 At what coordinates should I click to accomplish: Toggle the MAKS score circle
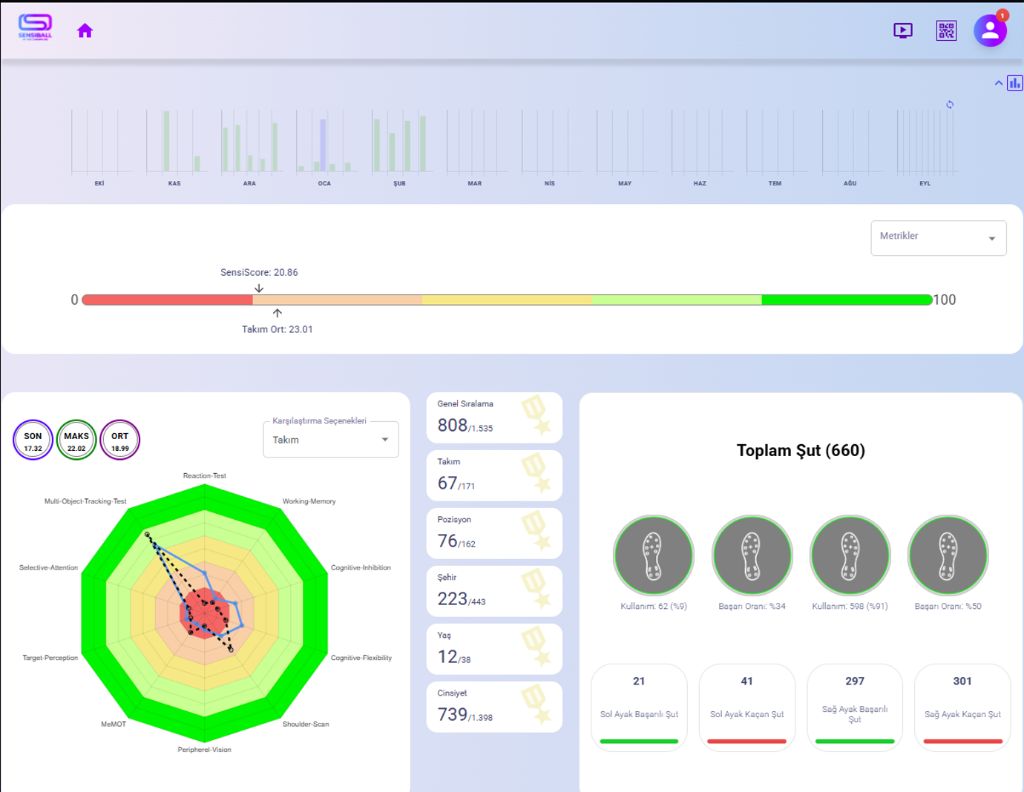[x=76, y=439]
